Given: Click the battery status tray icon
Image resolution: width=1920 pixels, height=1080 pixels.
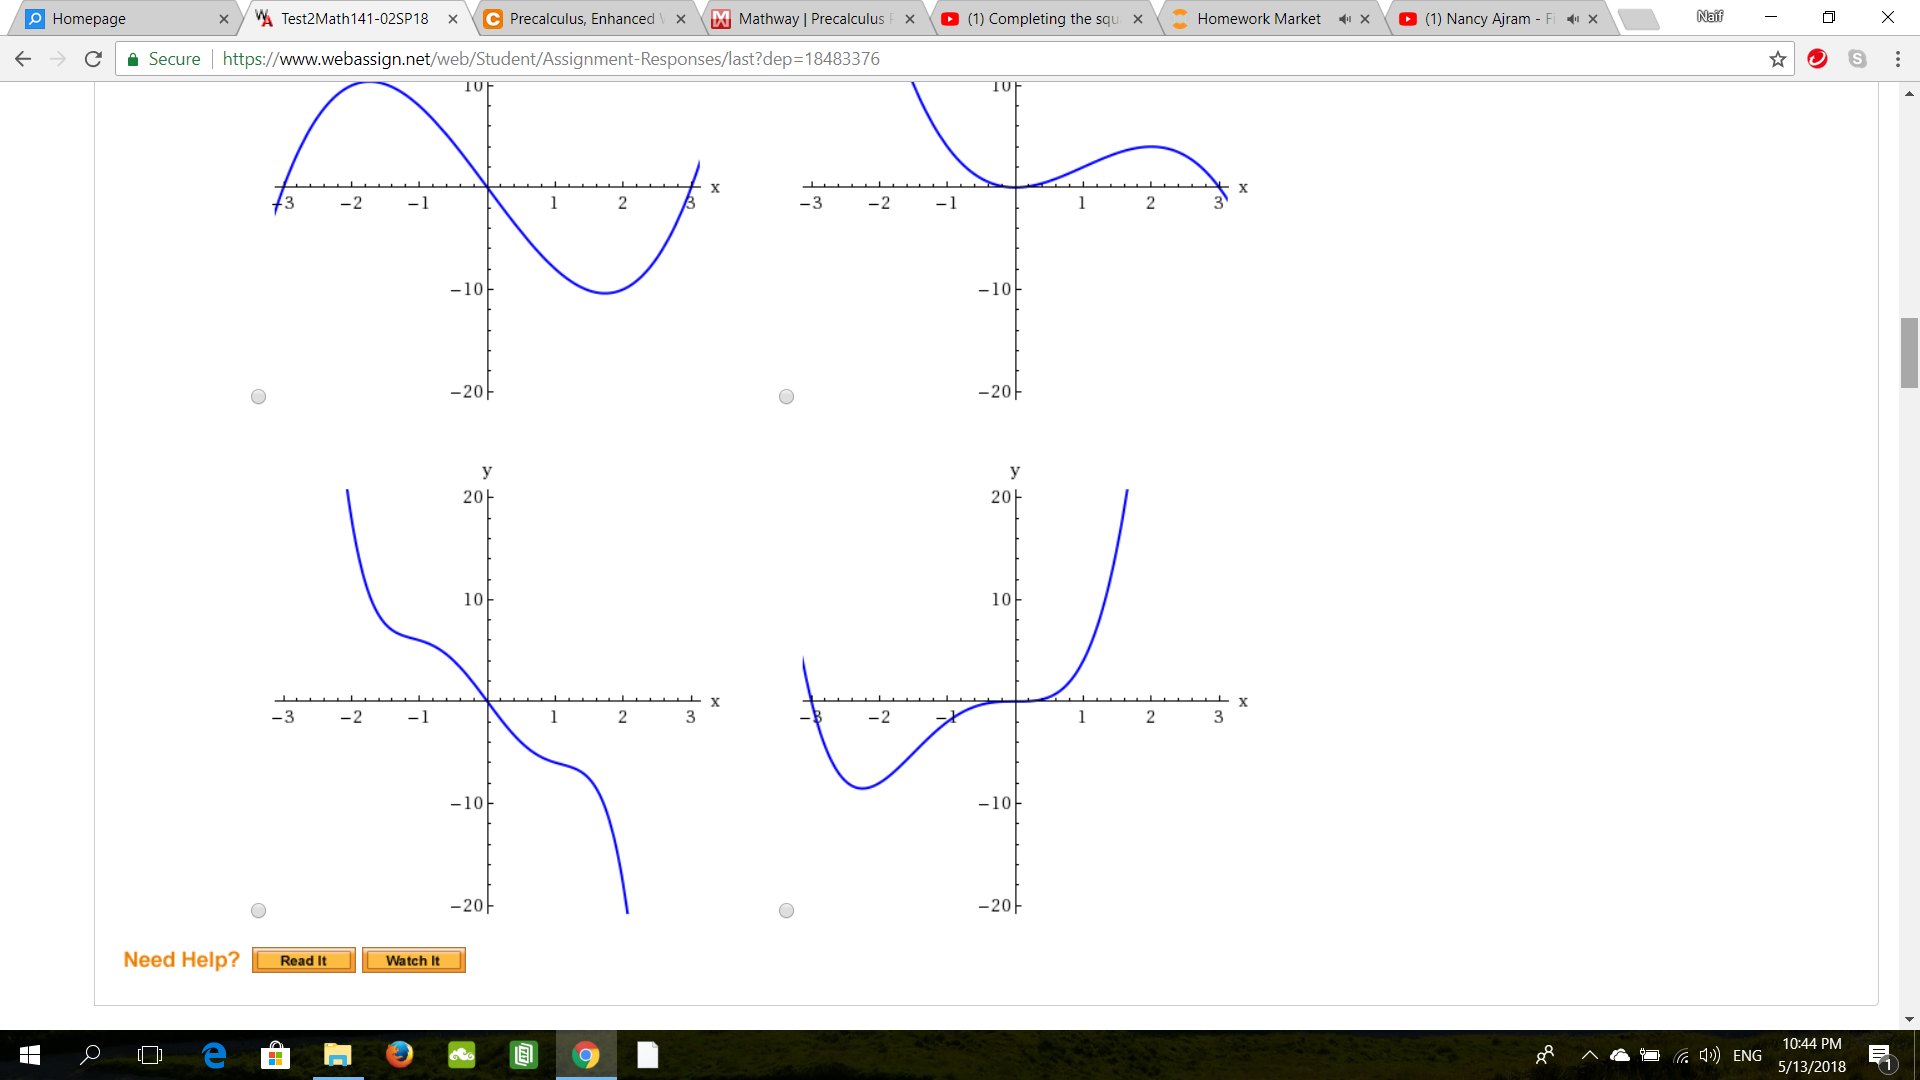Looking at the screenshot, I should 1650,1055.
